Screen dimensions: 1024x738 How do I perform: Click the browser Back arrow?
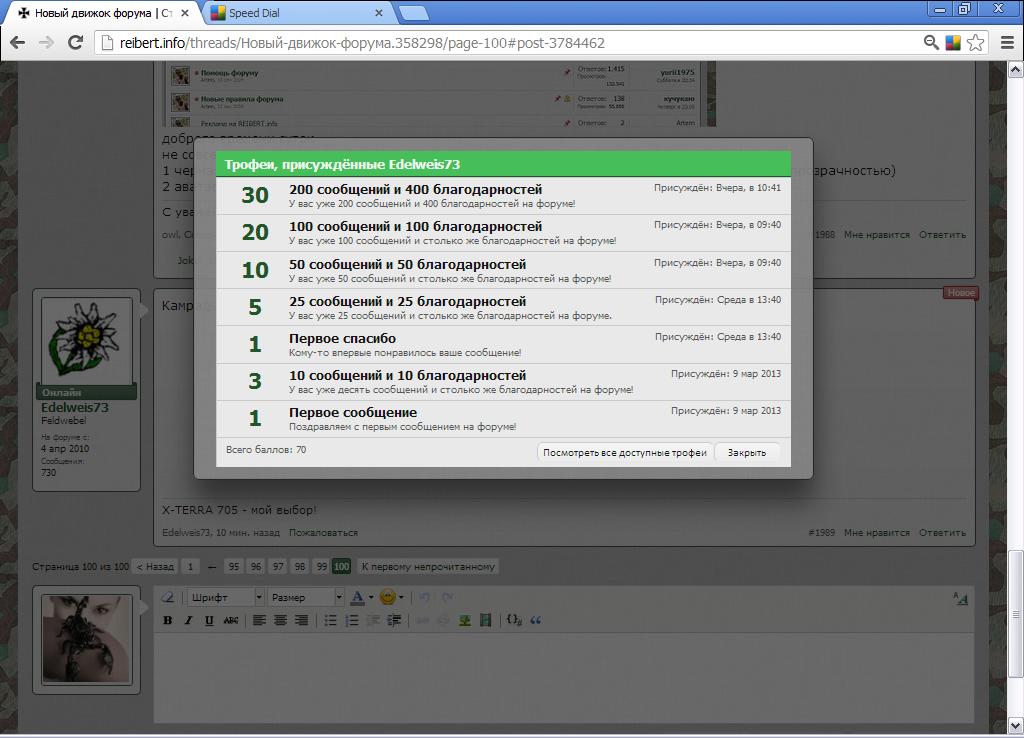(18, 42)
